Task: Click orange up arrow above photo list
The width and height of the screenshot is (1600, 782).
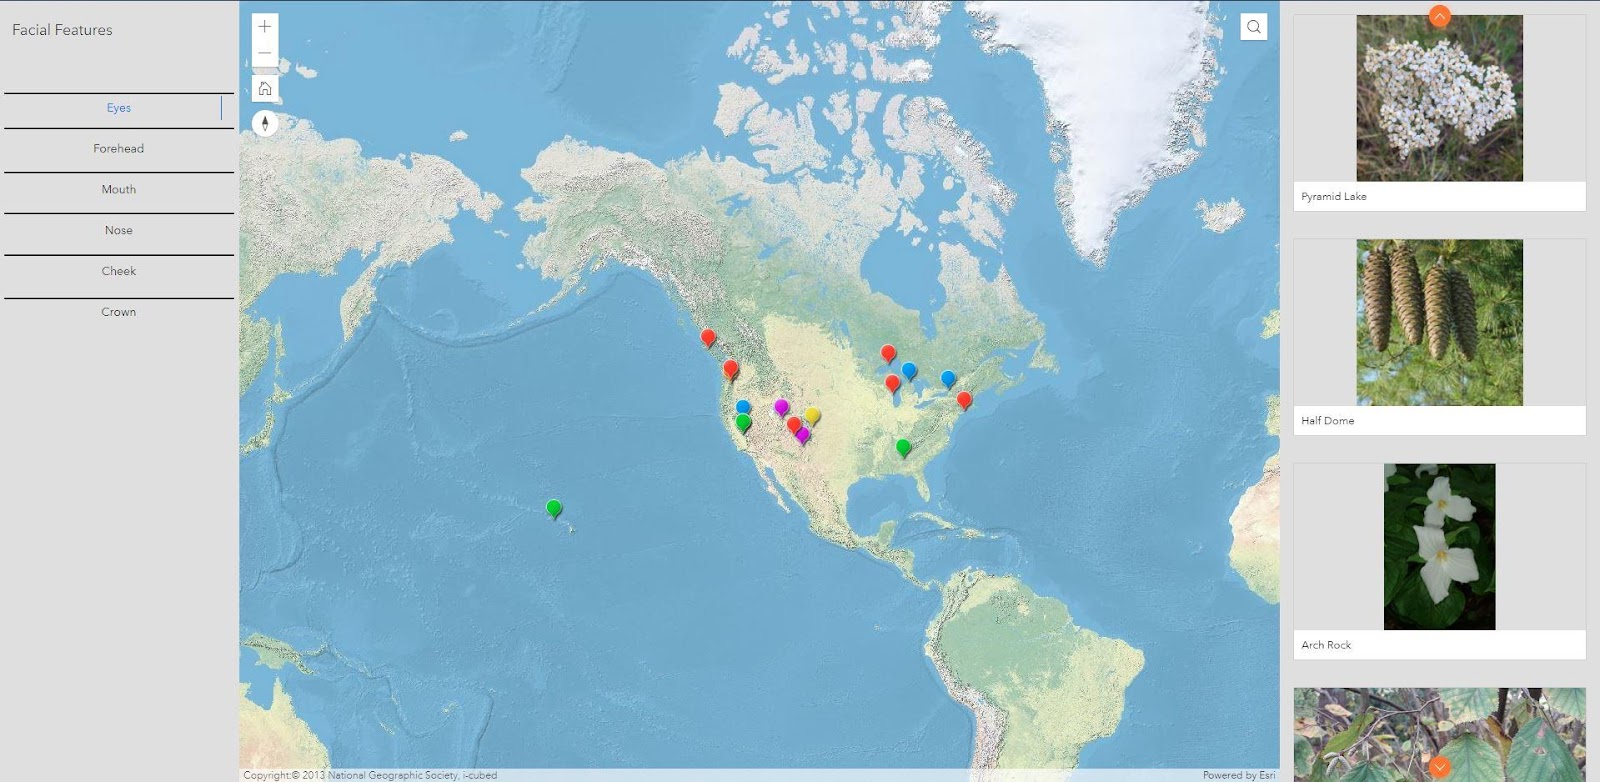Action: click(1439, 16)
